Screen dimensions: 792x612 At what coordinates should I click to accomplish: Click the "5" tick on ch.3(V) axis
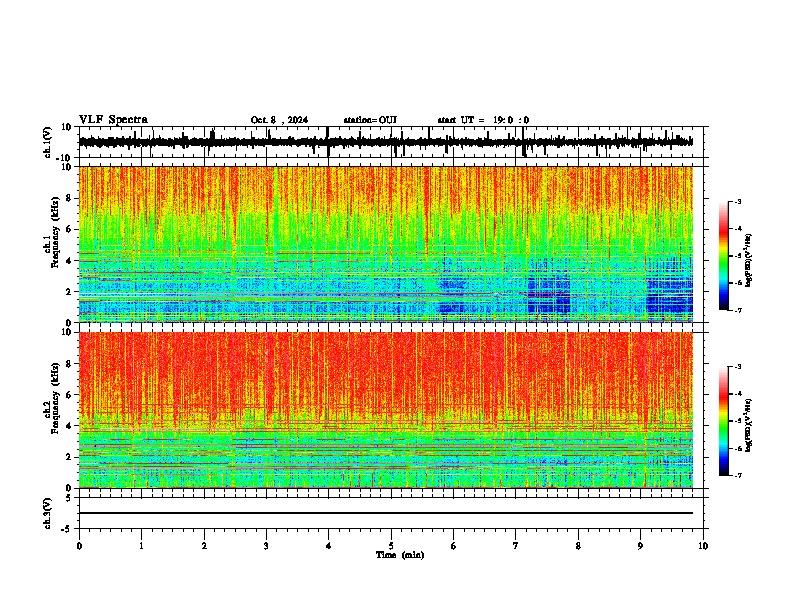(69, 498)
